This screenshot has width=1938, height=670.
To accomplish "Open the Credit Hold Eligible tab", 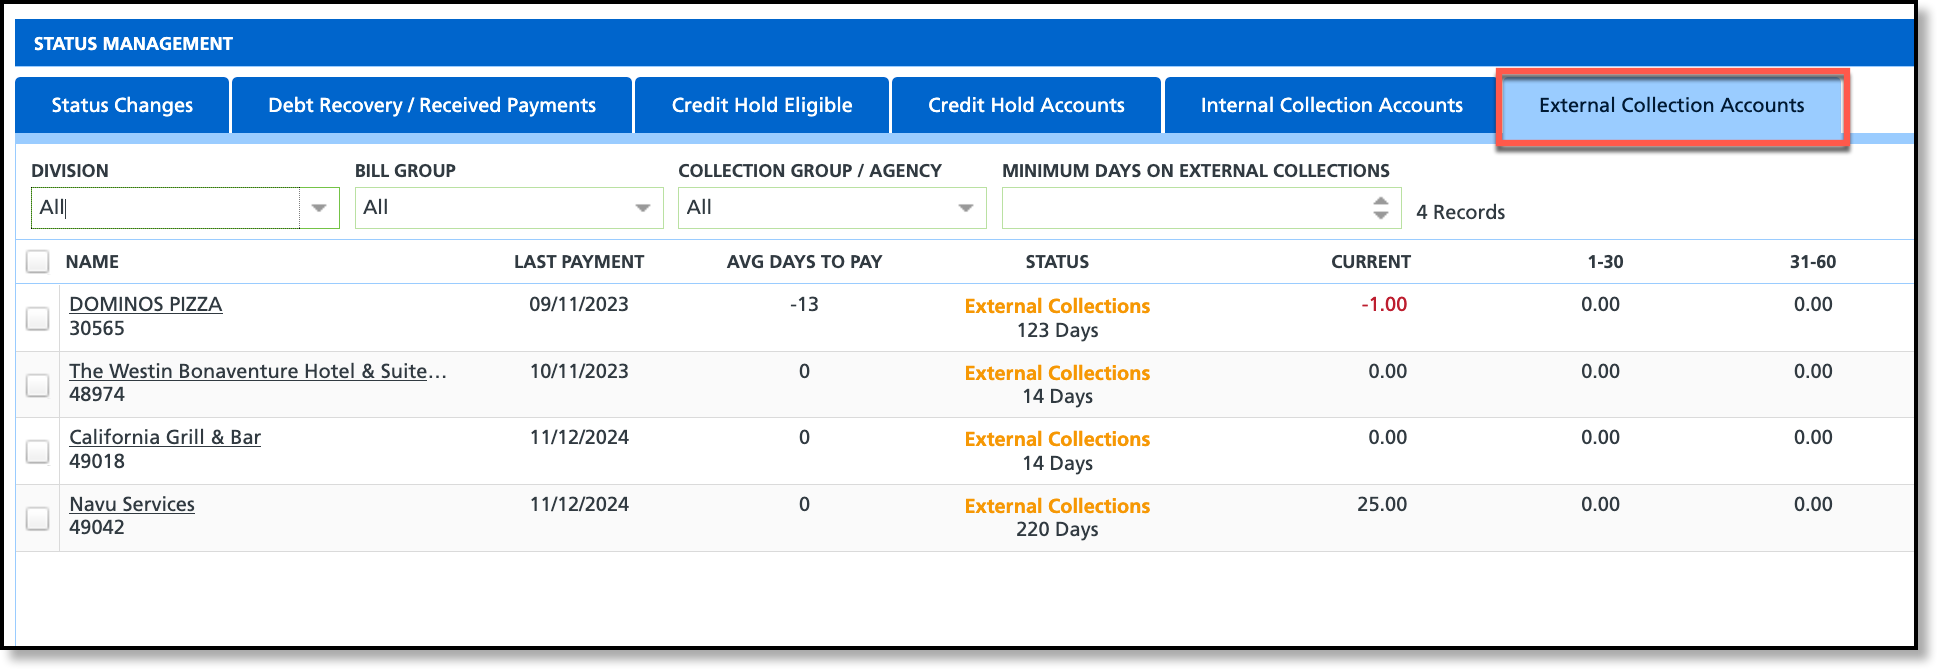I will pyautogui.click(x=762, y=105).
